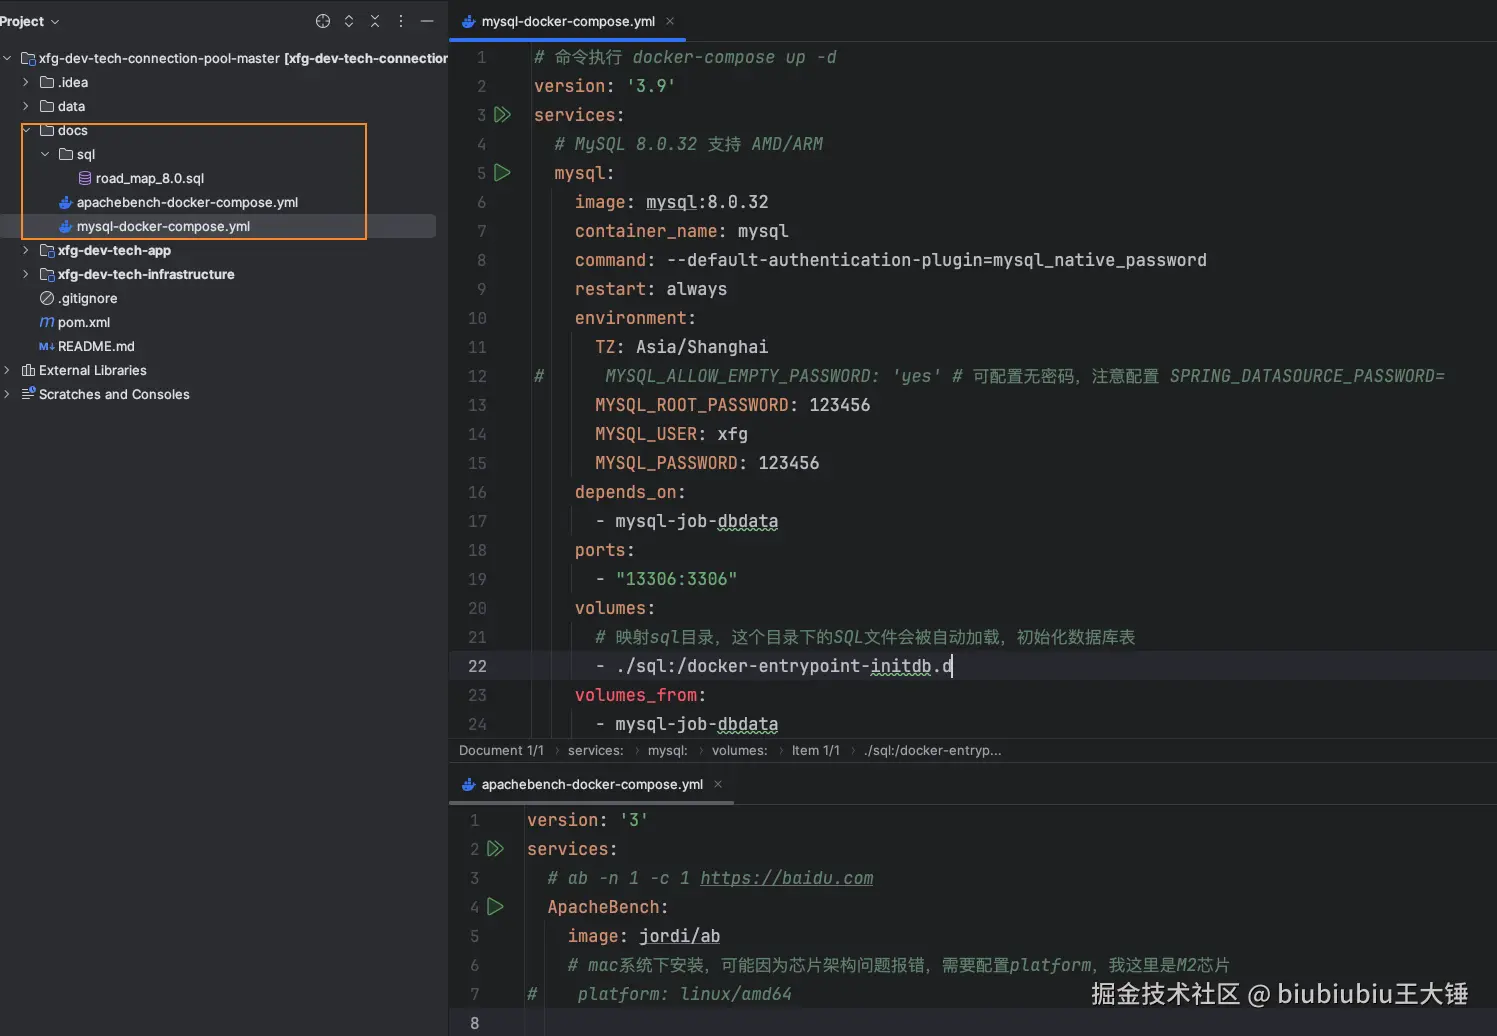Click the .gitignore file icon
Screen dimensions: 1497x1036
47,298
